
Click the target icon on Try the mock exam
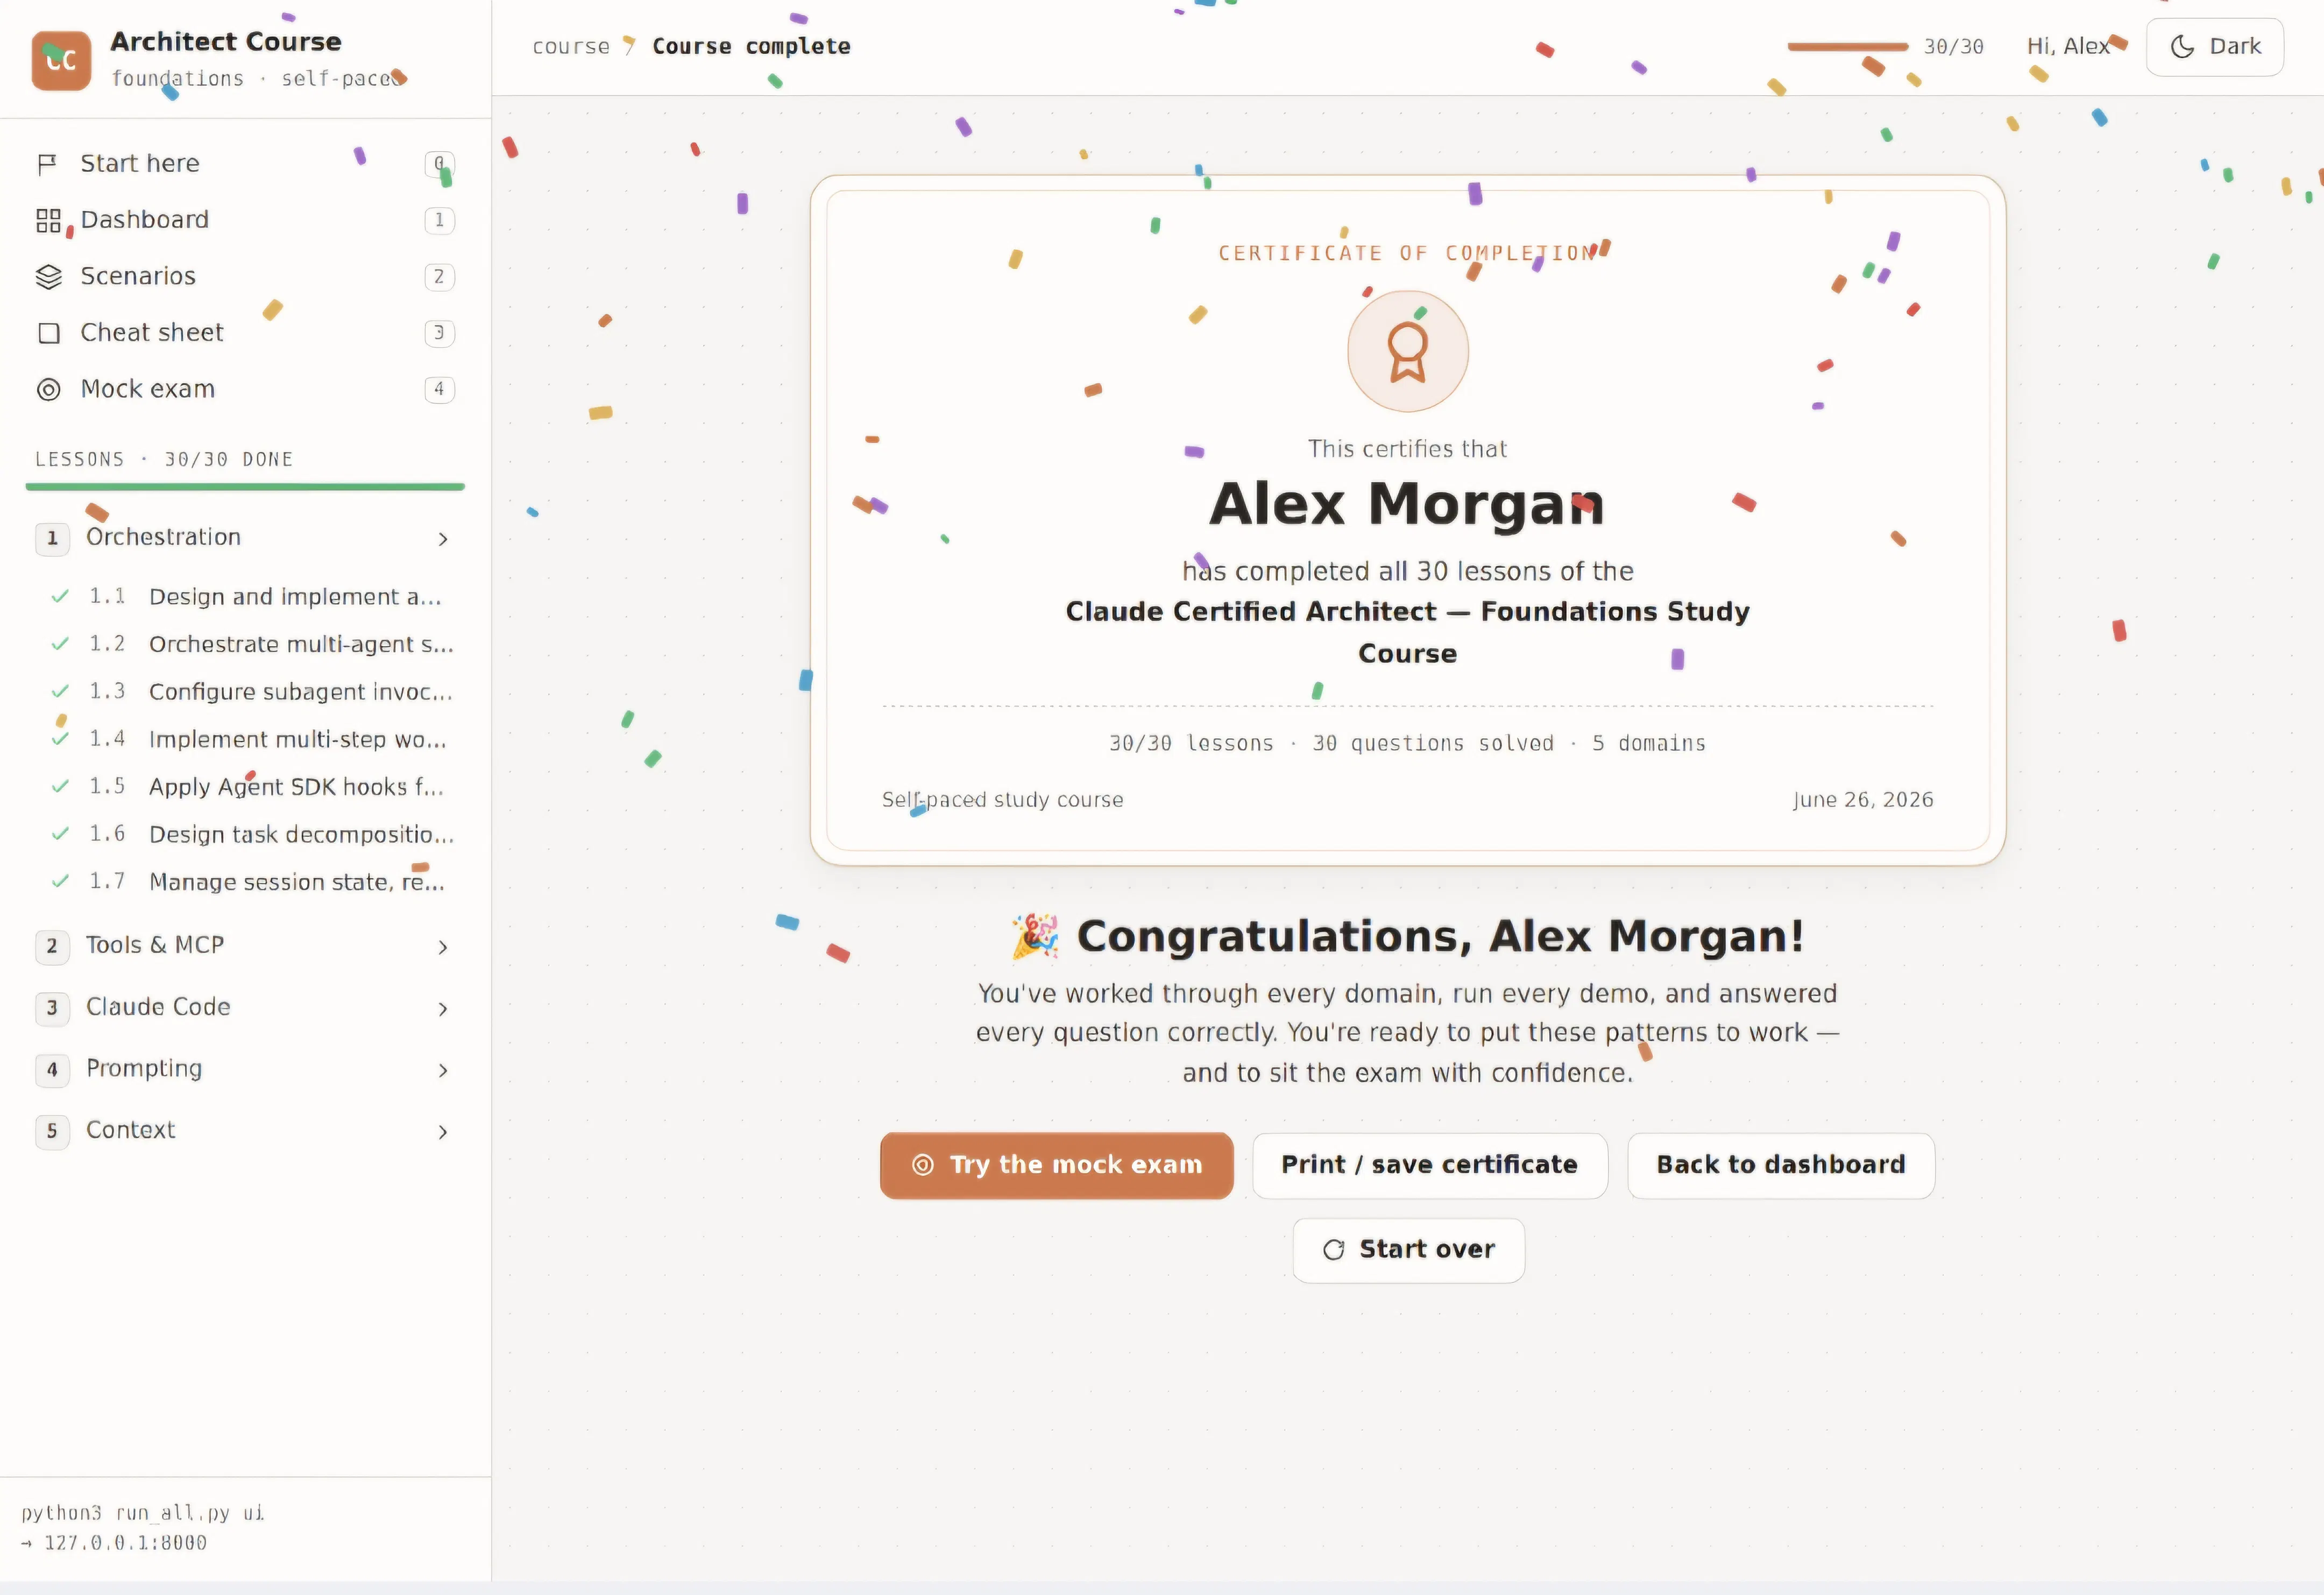(922, 1165)
